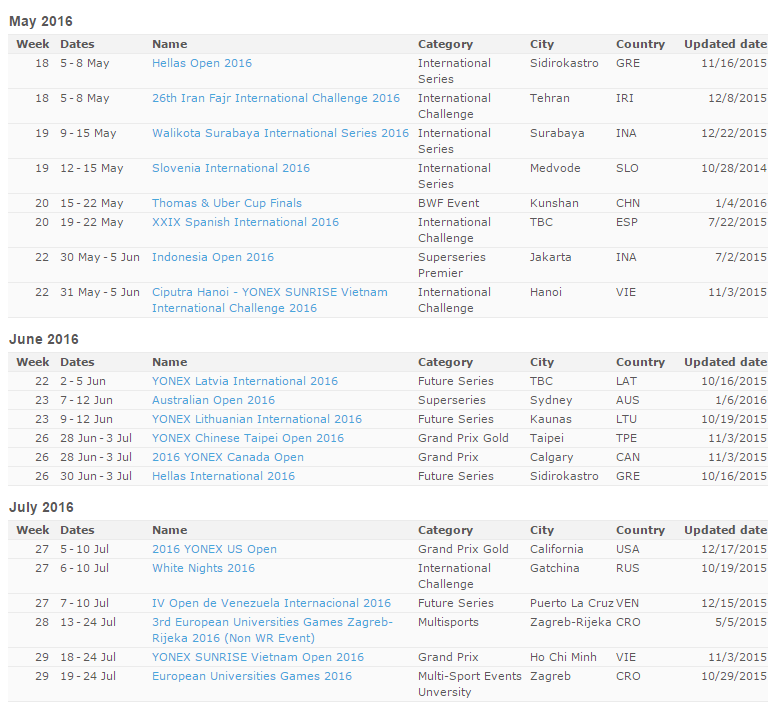Select the California city cell
Image resolution: width=775 pixels, height=704 pixels.
tap(557, 549)
